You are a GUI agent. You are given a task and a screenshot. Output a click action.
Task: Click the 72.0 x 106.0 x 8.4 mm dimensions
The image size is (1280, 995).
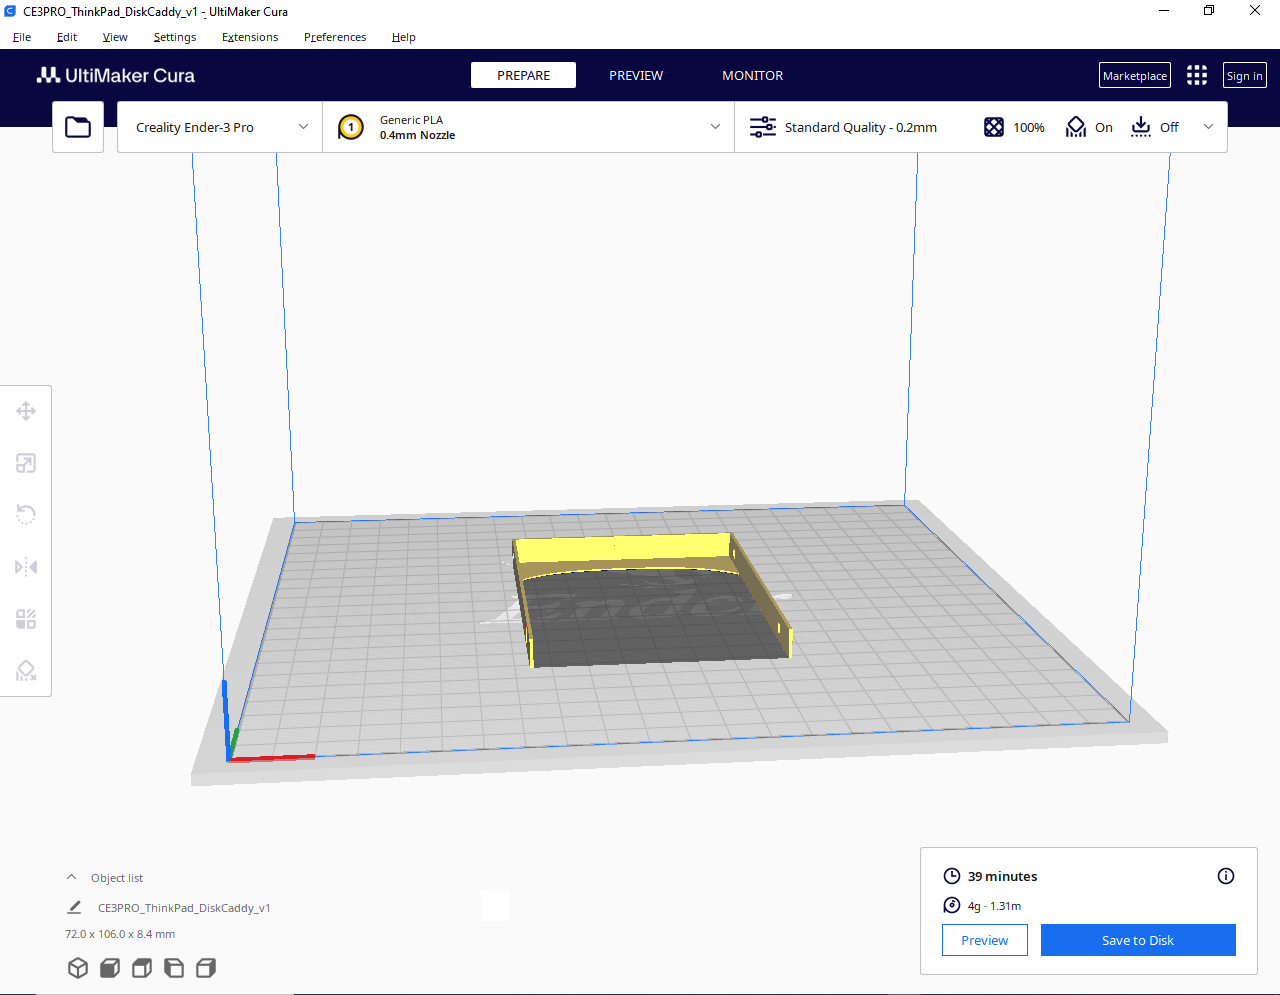coord(120,934)
